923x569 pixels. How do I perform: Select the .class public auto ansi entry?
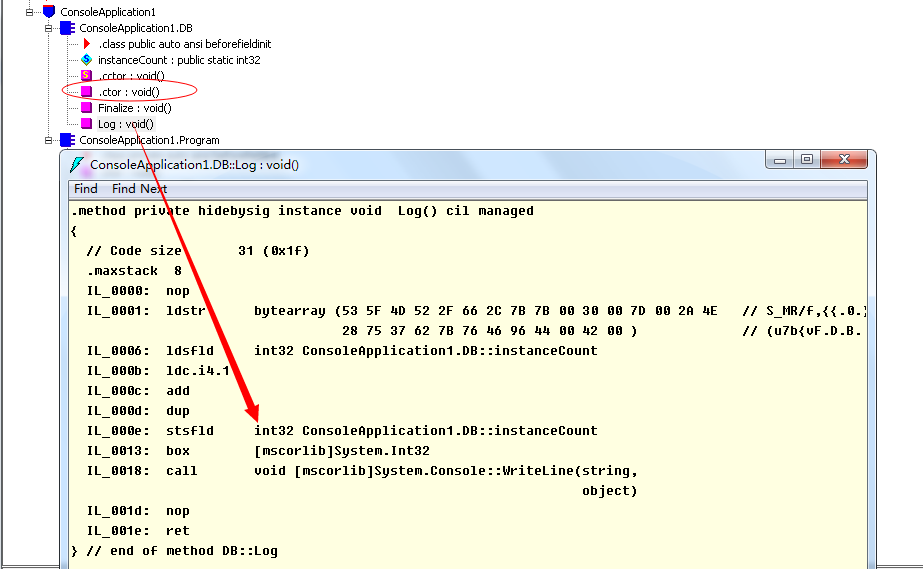pyautogui.click(x=185, y=44)
